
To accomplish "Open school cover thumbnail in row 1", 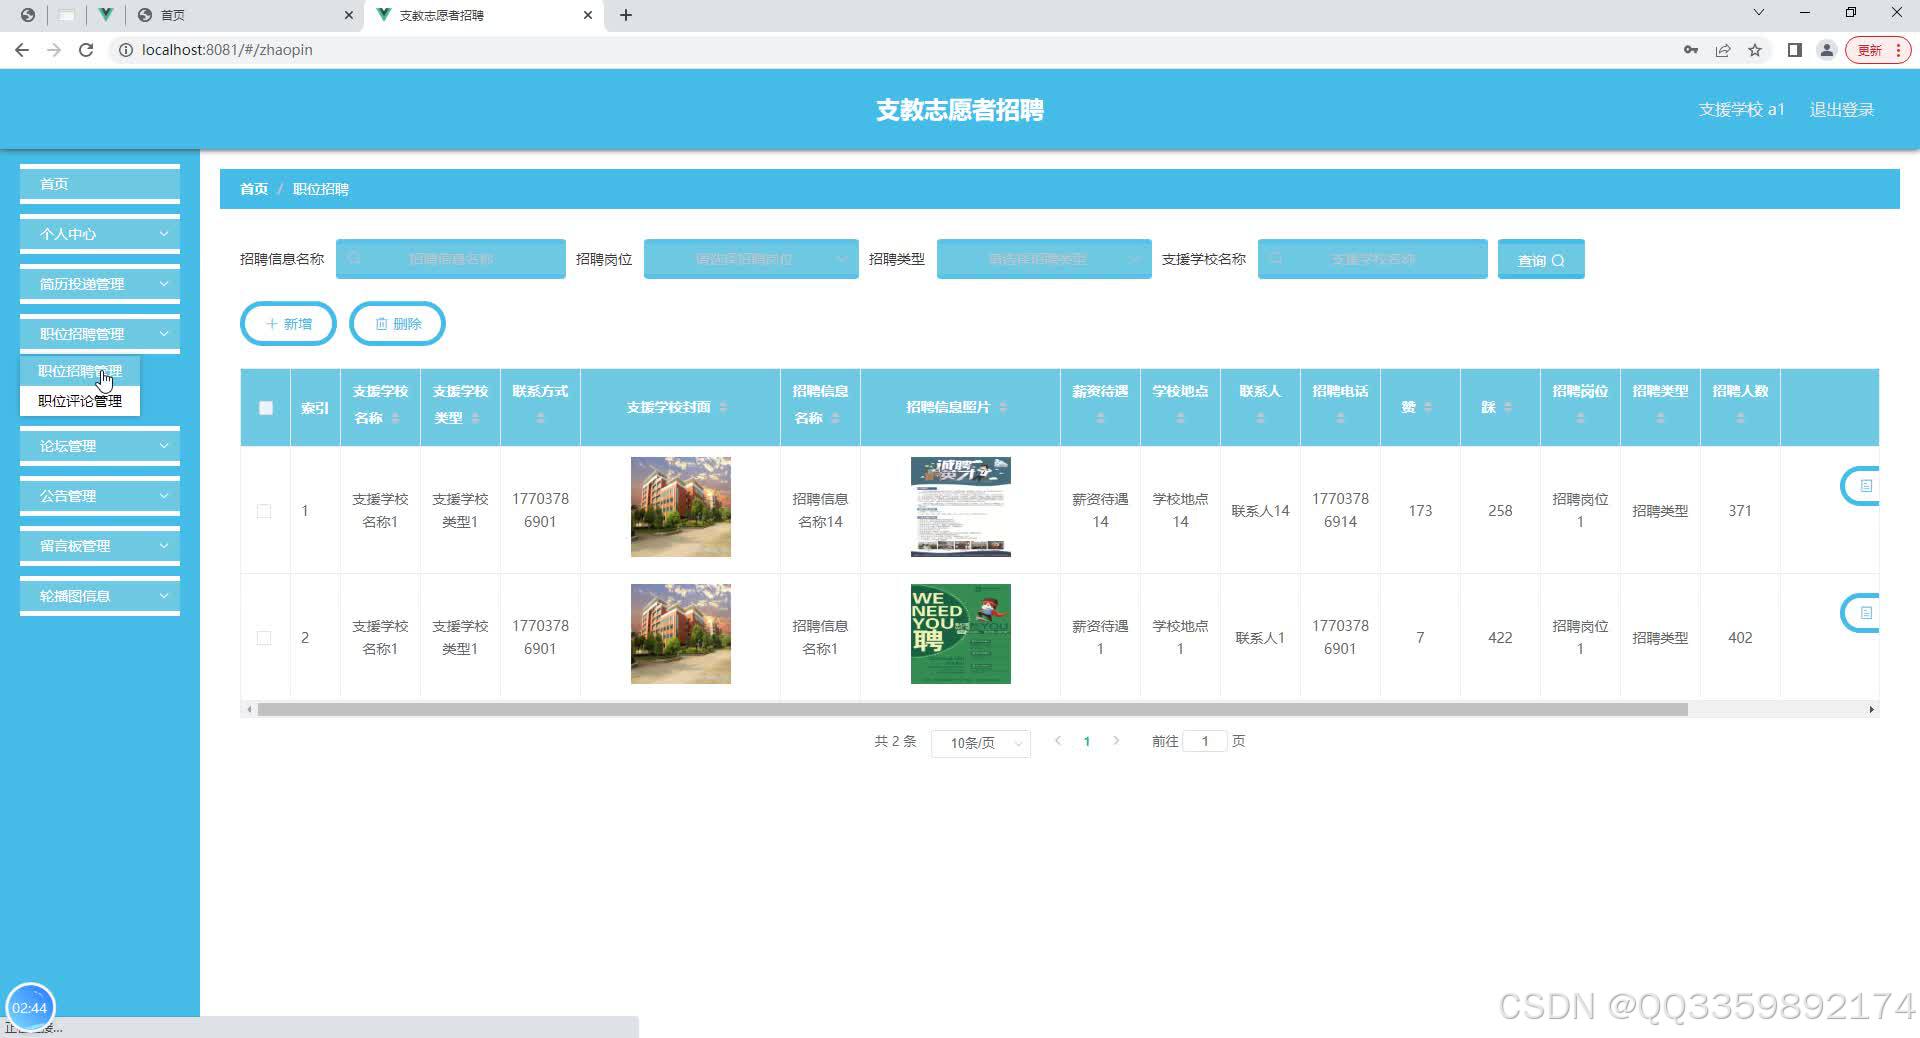I will 681,507.
